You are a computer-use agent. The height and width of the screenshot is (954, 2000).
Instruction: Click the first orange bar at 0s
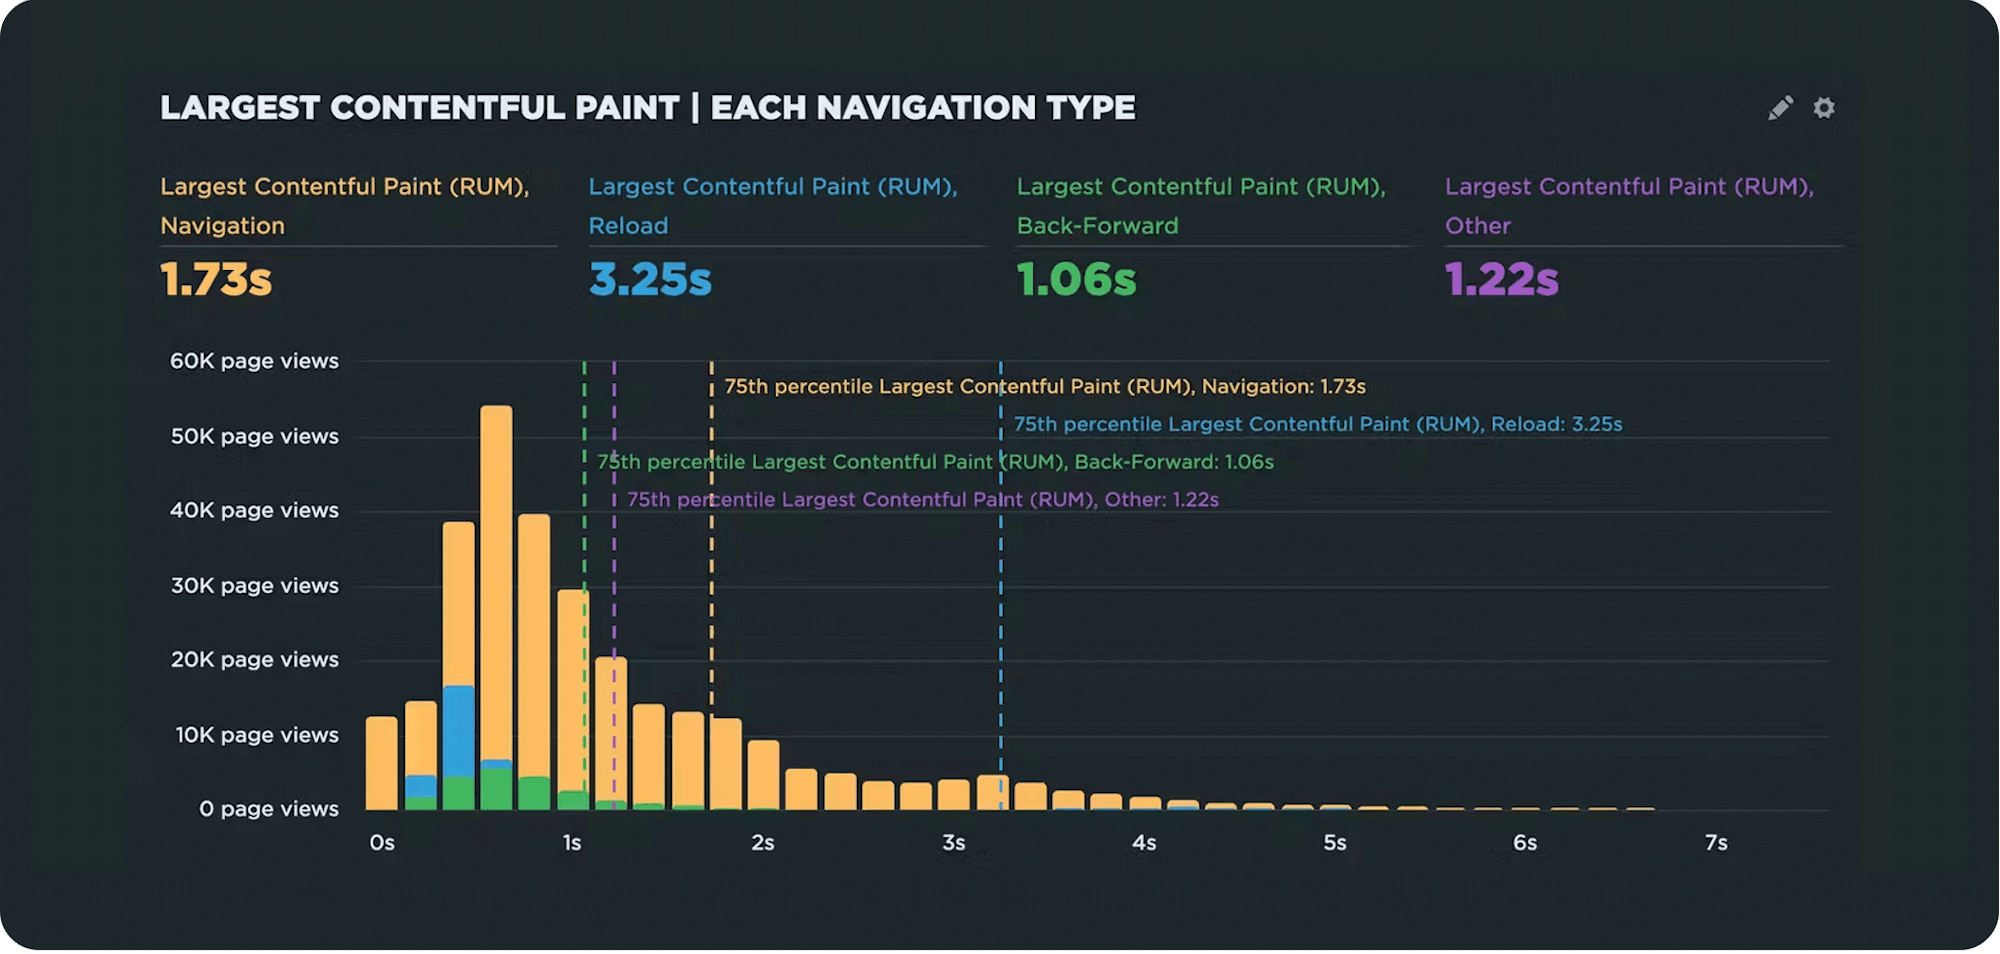click(381, 763)
